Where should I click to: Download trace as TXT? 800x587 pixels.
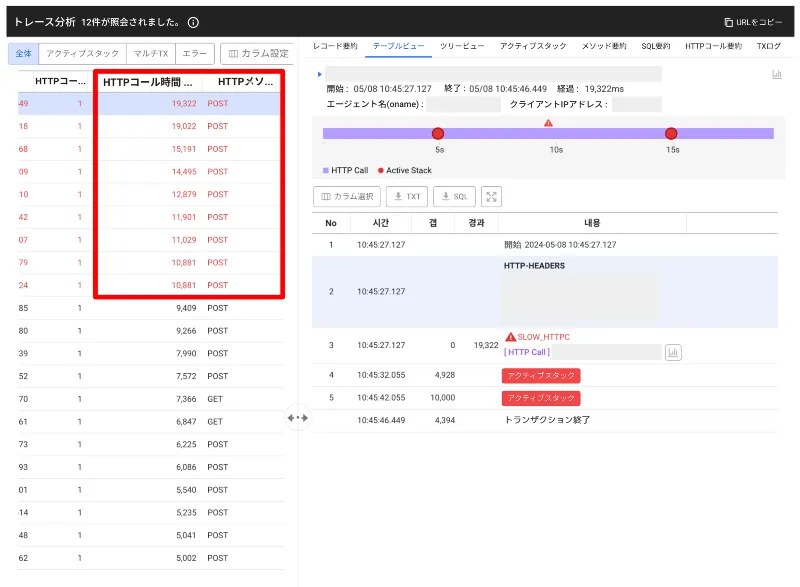tap(407, 197)
